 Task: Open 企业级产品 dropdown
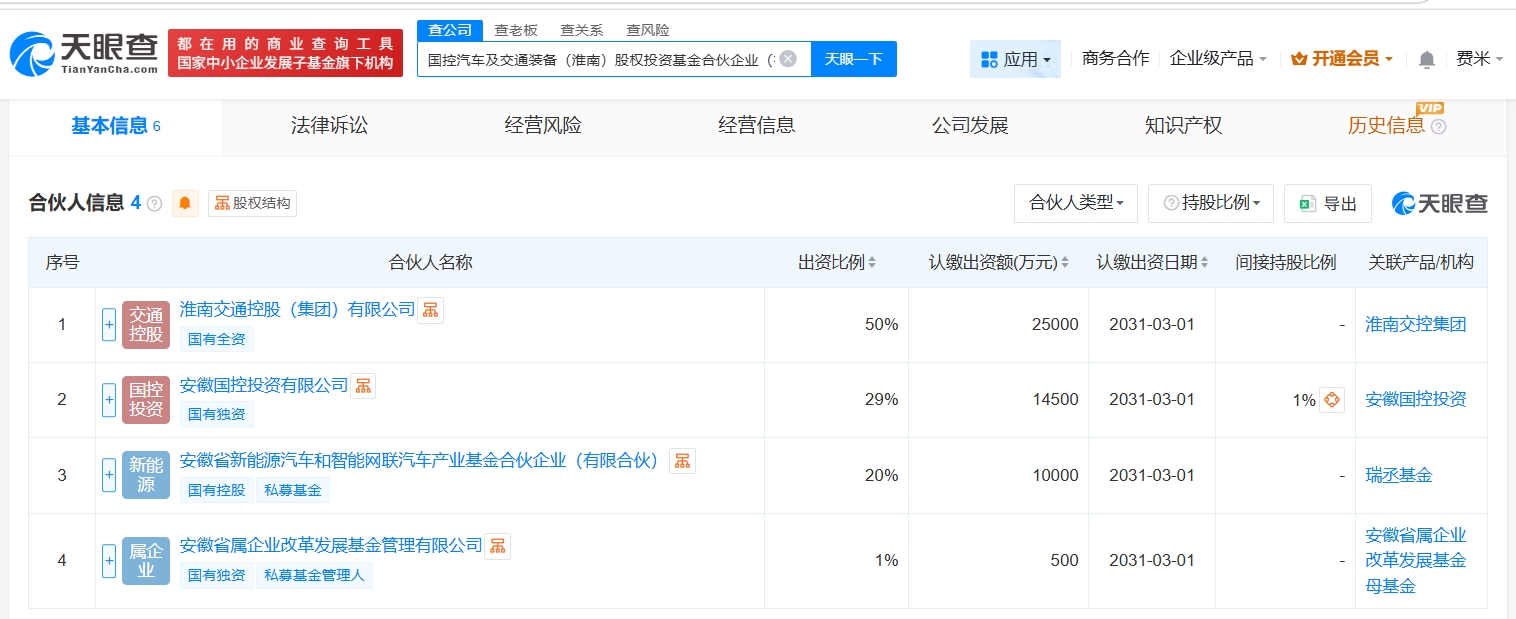pos(1218,59)
